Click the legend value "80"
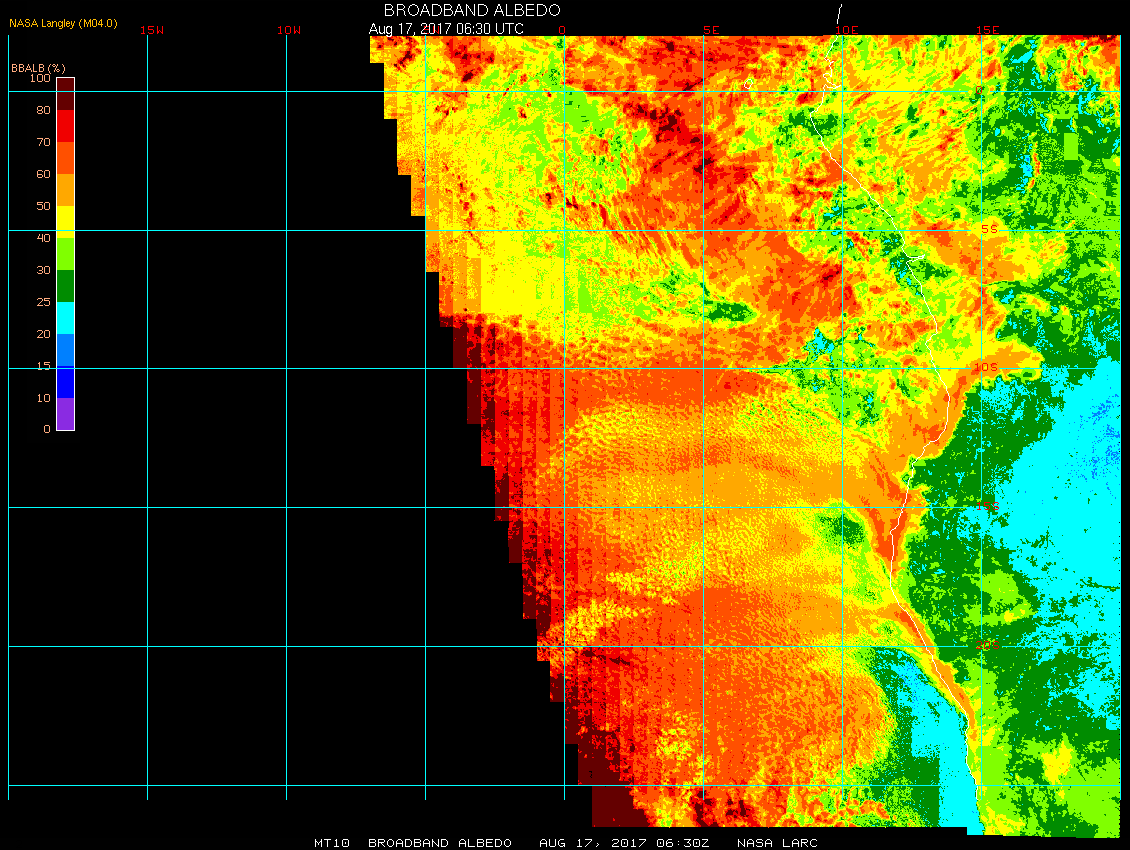This screenshot has height=850, width=1130. pos(44,110)
